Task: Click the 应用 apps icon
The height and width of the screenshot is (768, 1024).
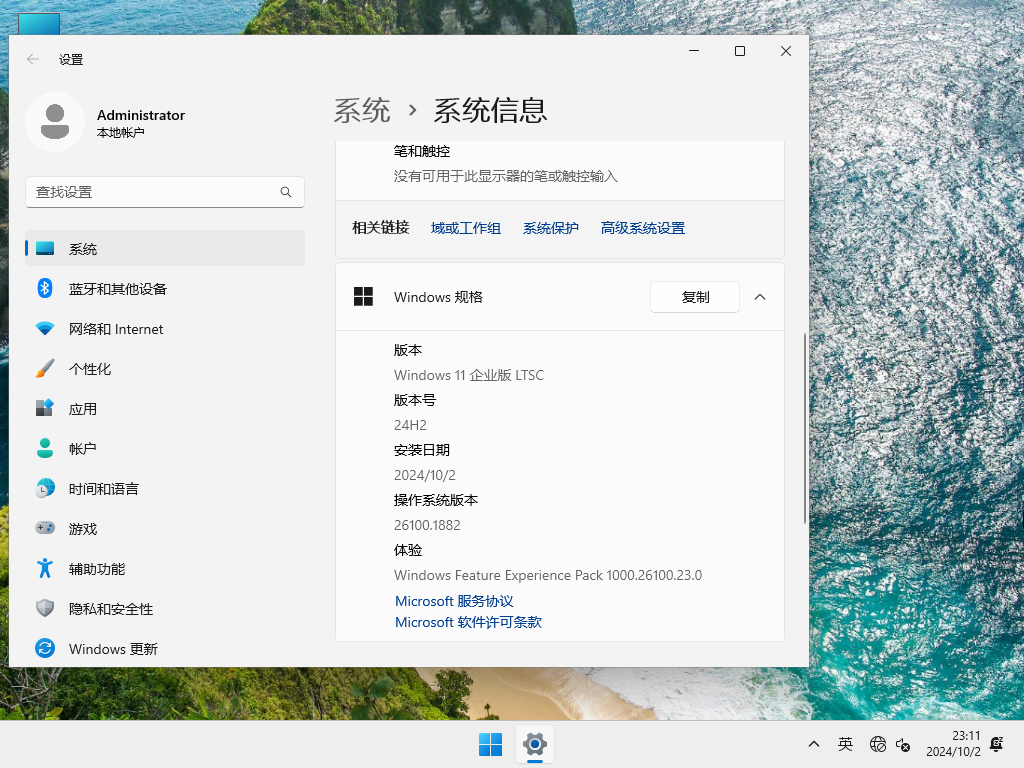Action: click(45, 408)
